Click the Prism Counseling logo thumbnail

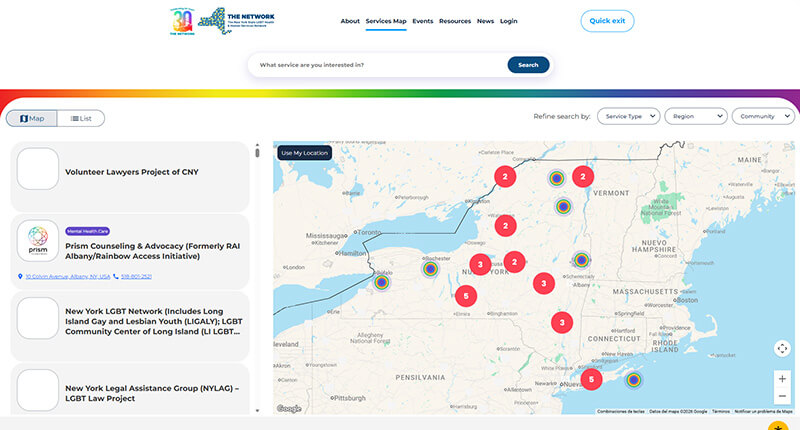tap(38, 241)
